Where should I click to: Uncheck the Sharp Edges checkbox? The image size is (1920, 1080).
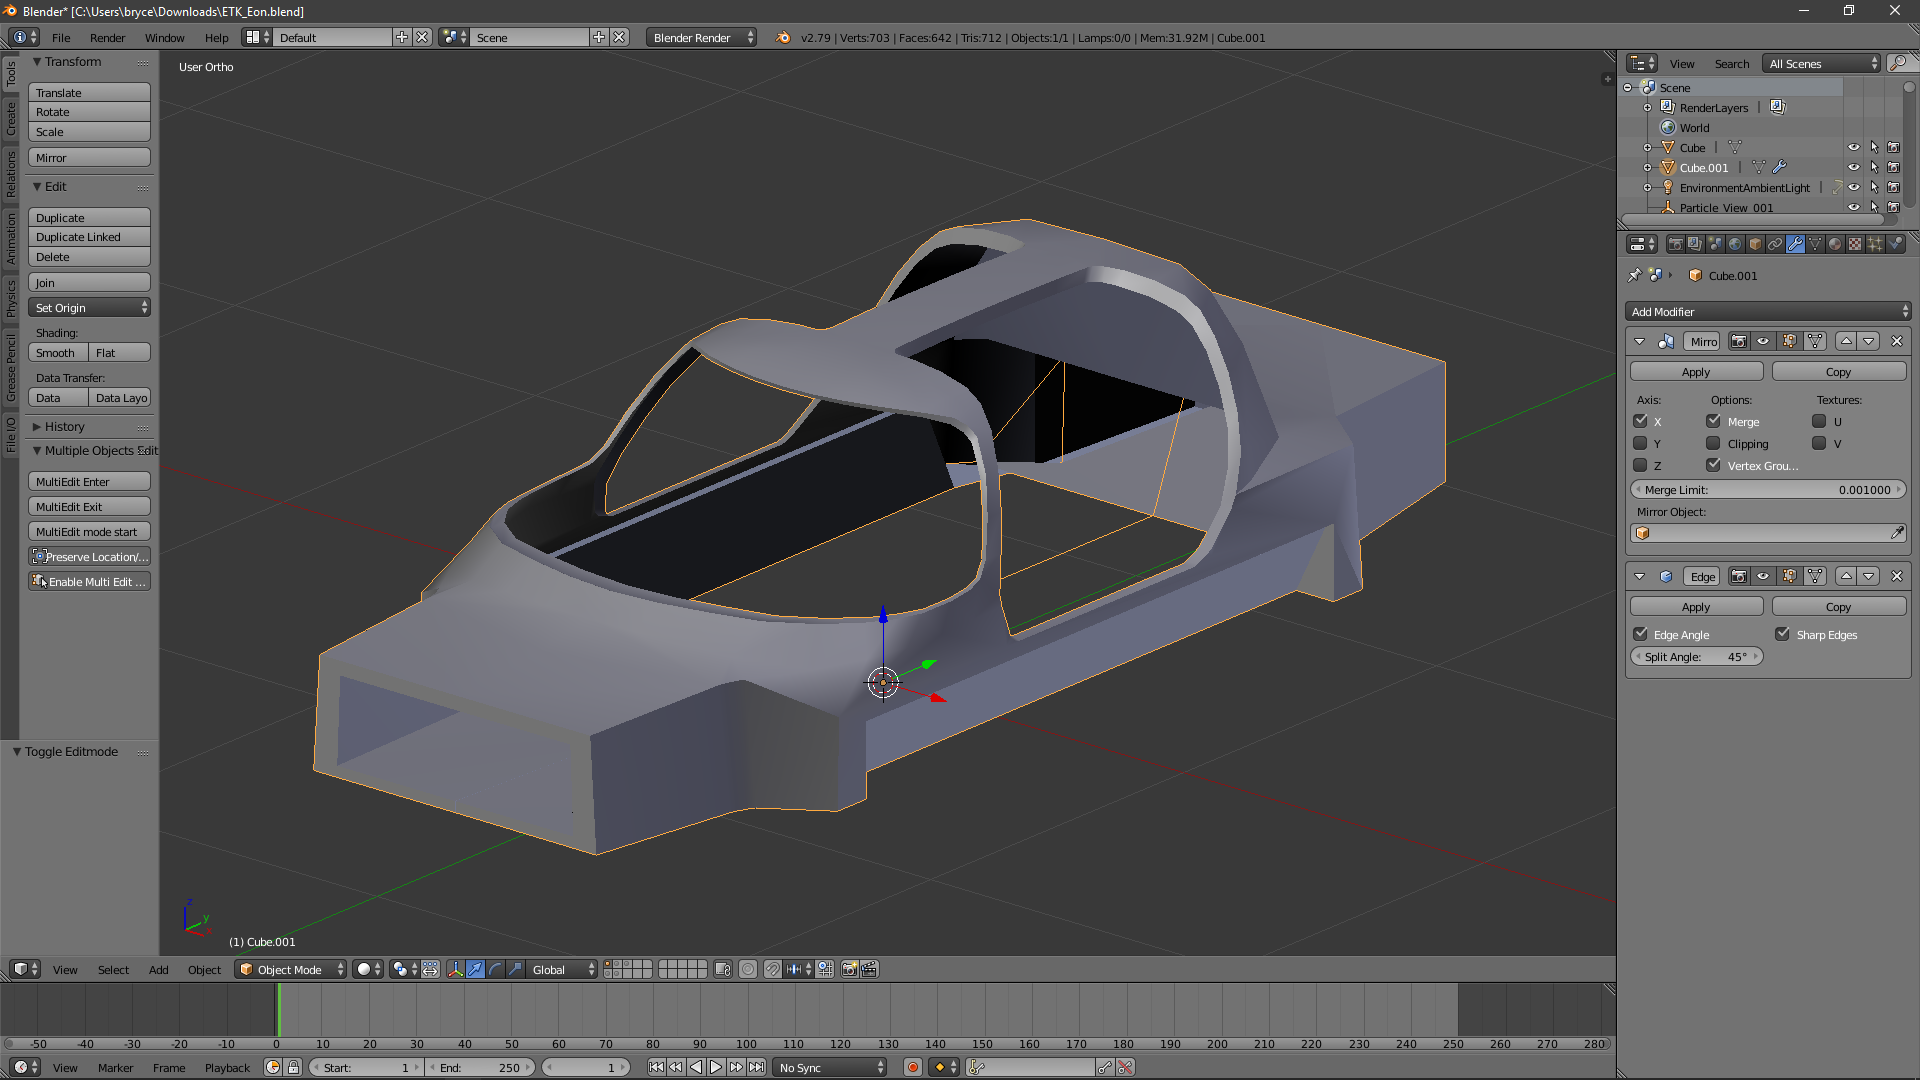[1782, 634]
